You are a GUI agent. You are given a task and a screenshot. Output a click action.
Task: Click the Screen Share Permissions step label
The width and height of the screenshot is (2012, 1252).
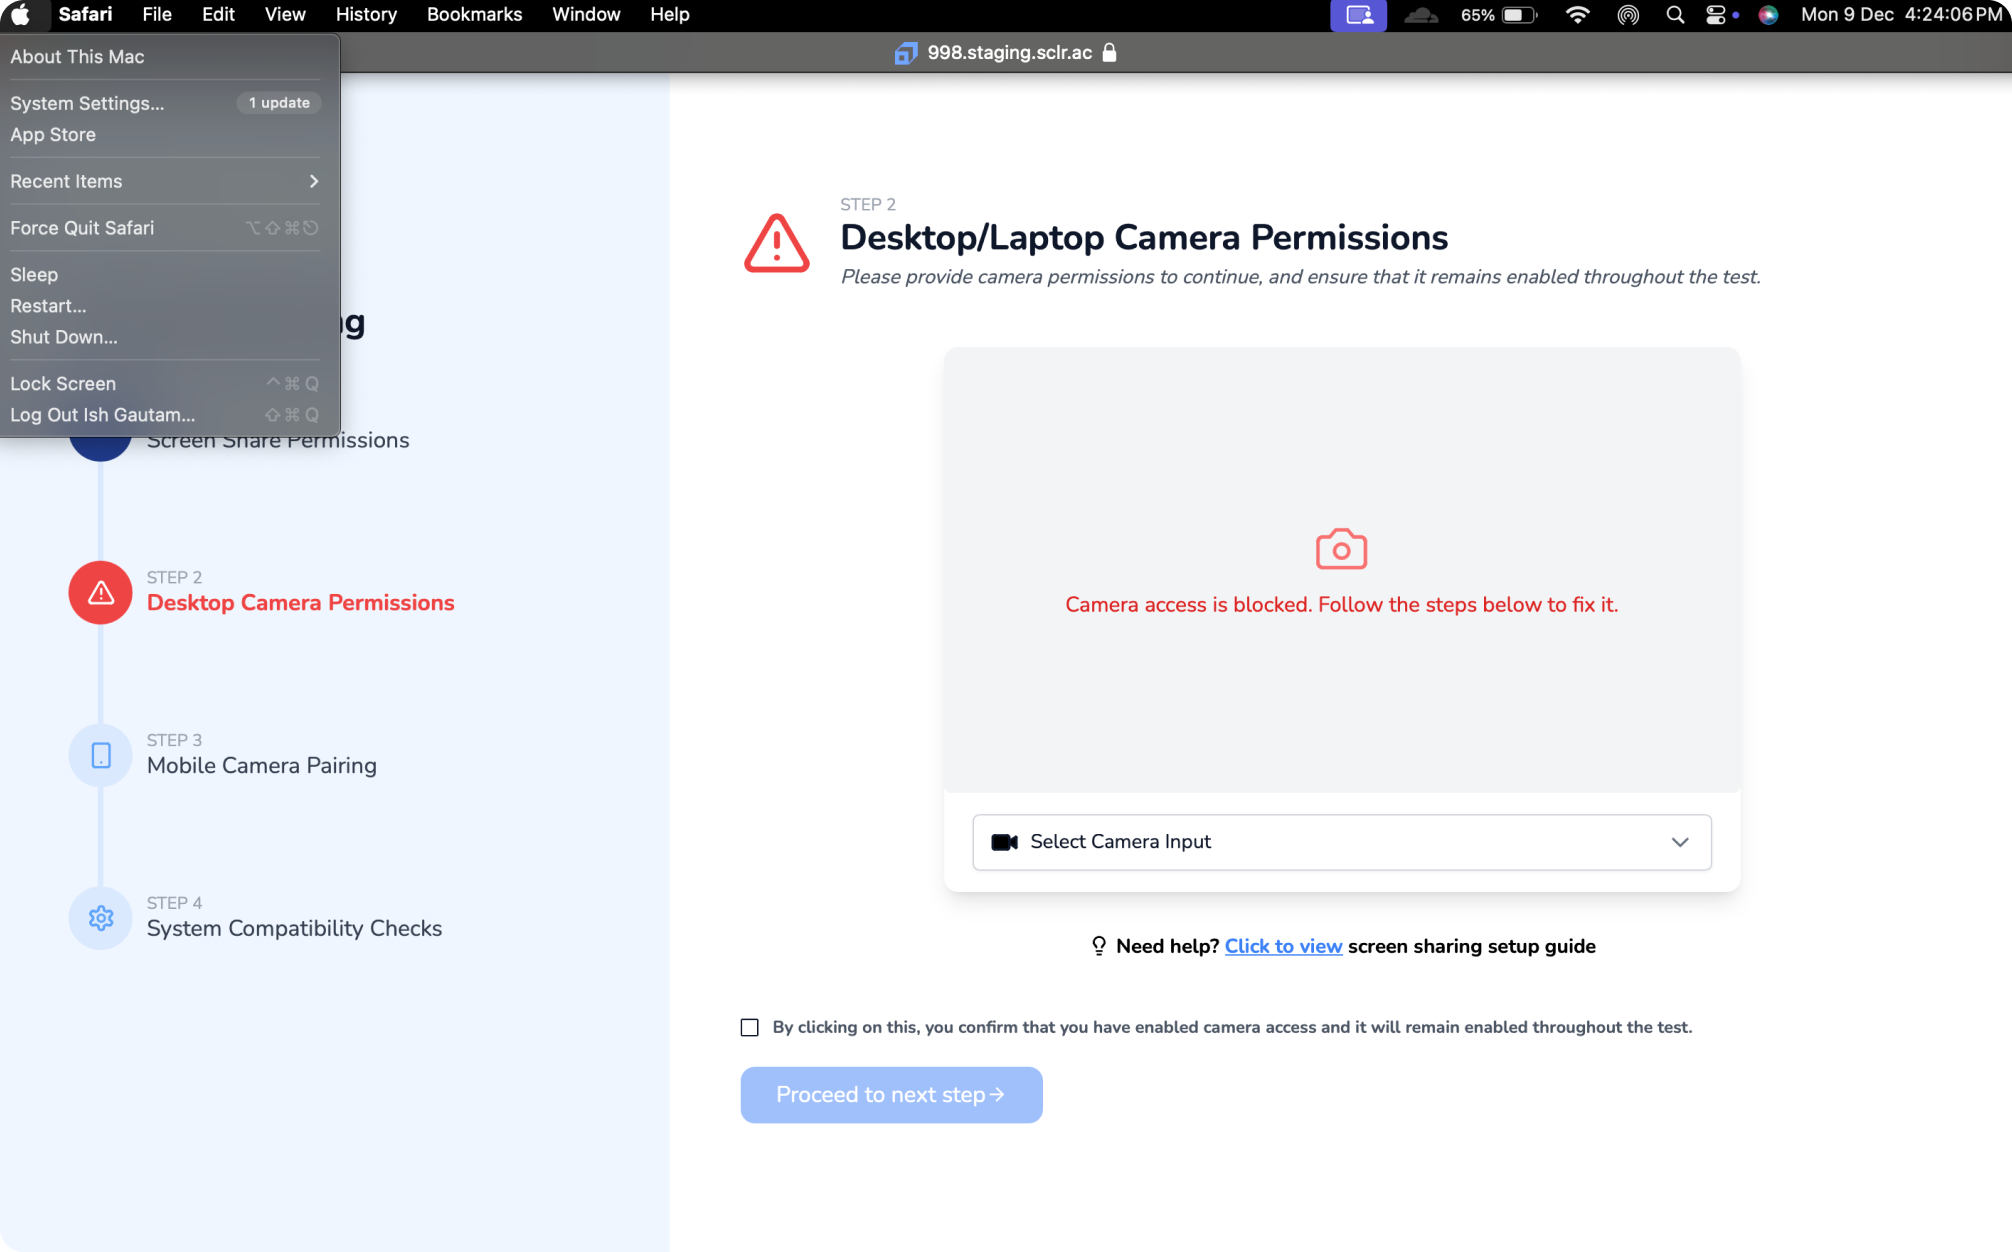(x=278, y=441)
